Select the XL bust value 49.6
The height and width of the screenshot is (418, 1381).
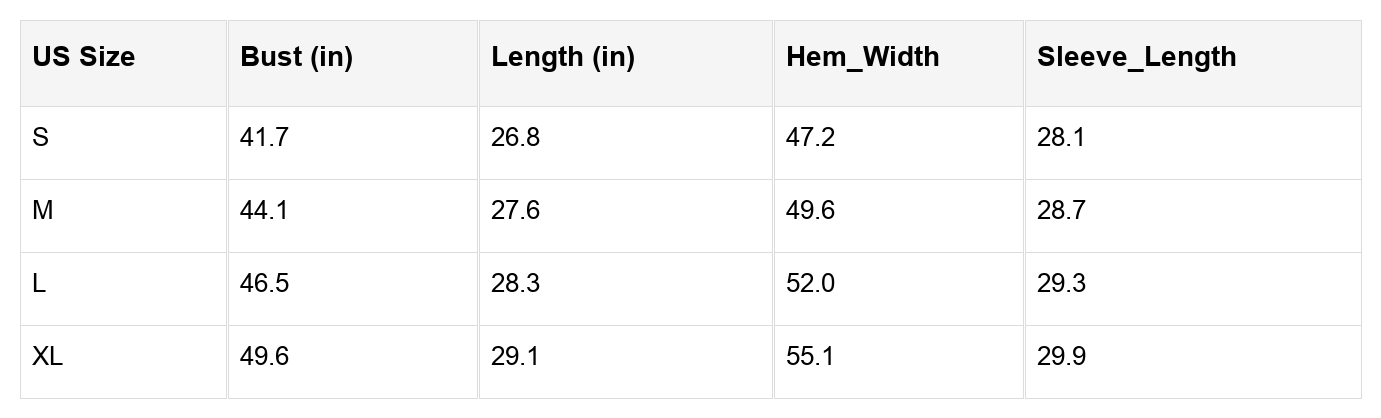coord(264,356)
